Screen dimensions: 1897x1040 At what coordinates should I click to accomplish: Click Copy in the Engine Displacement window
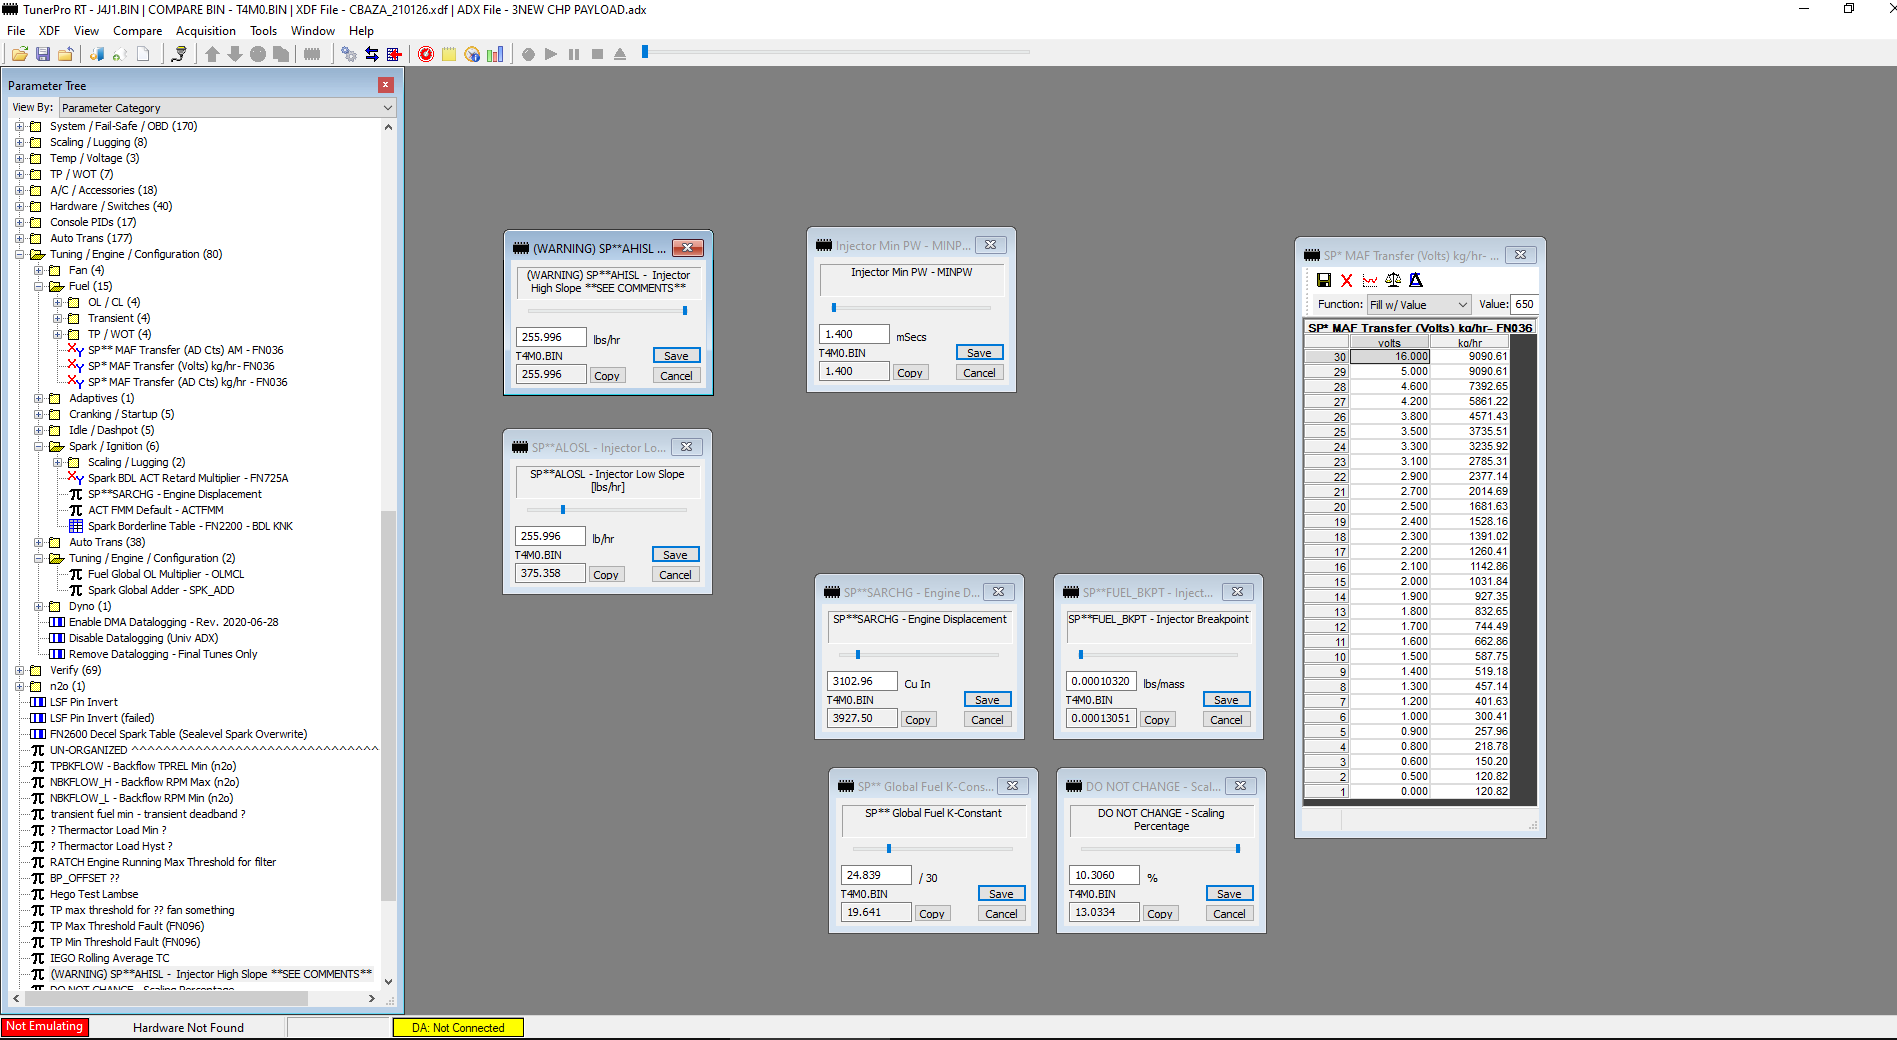pos(917,720)
